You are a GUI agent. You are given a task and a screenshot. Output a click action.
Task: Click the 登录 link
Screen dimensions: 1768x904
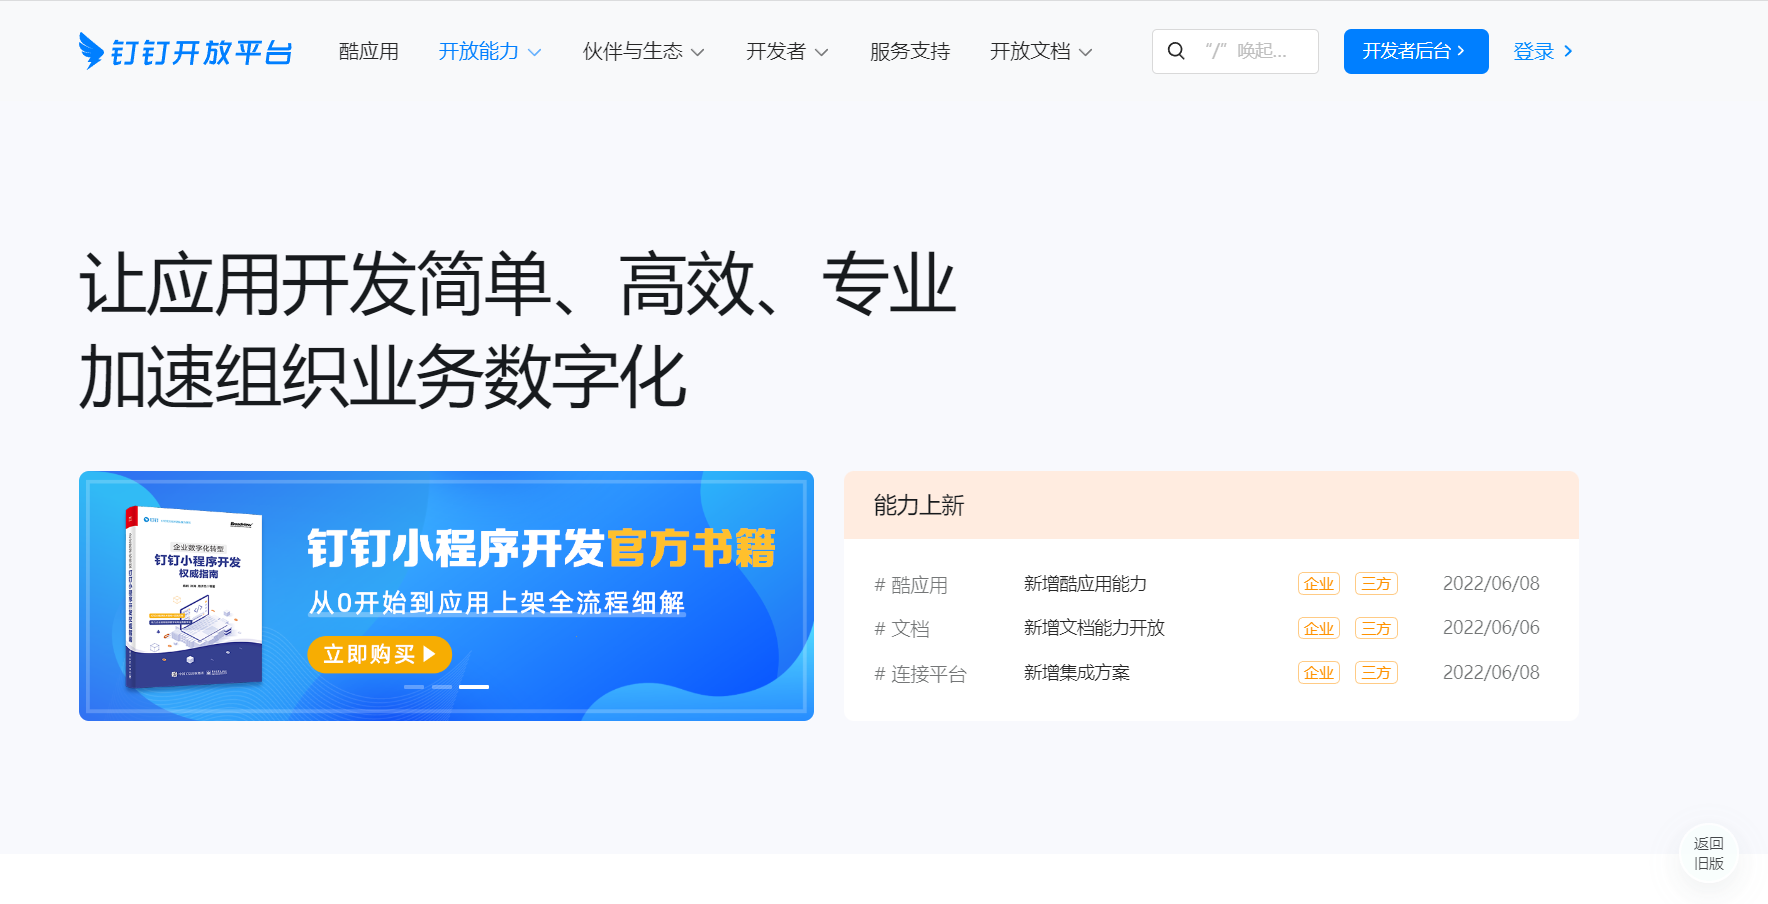click(1543, 51)
